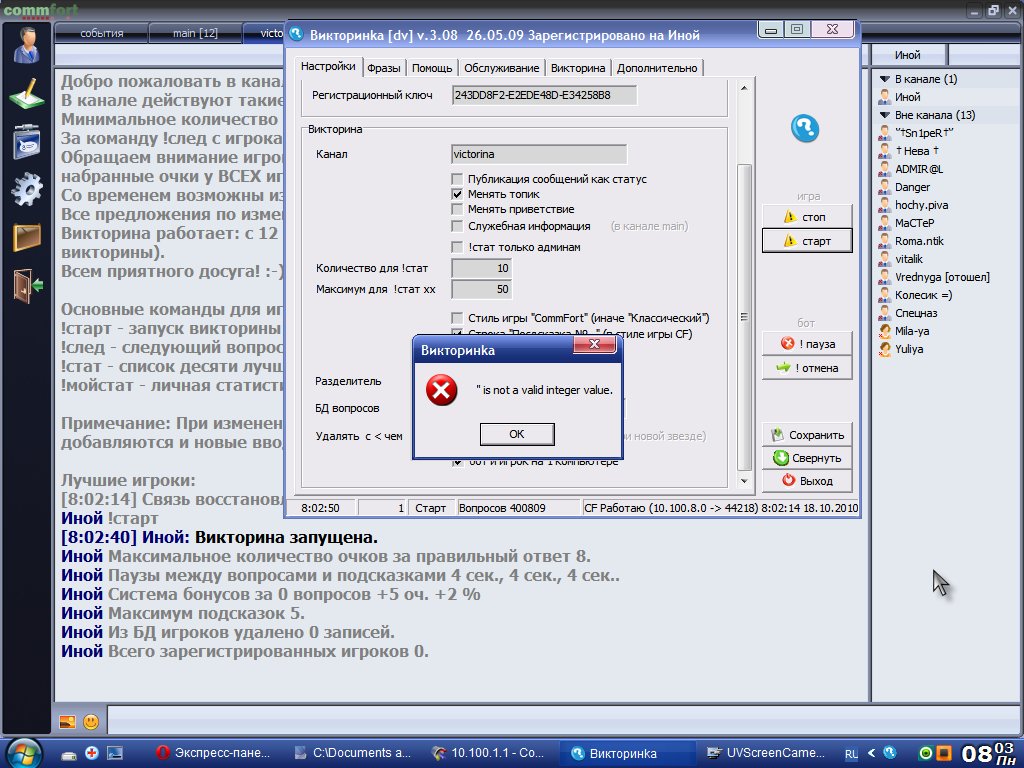This screenshot has height=768, width=1024.
Task: Click the 'Сохранить' save button
Action: (807, 435)
